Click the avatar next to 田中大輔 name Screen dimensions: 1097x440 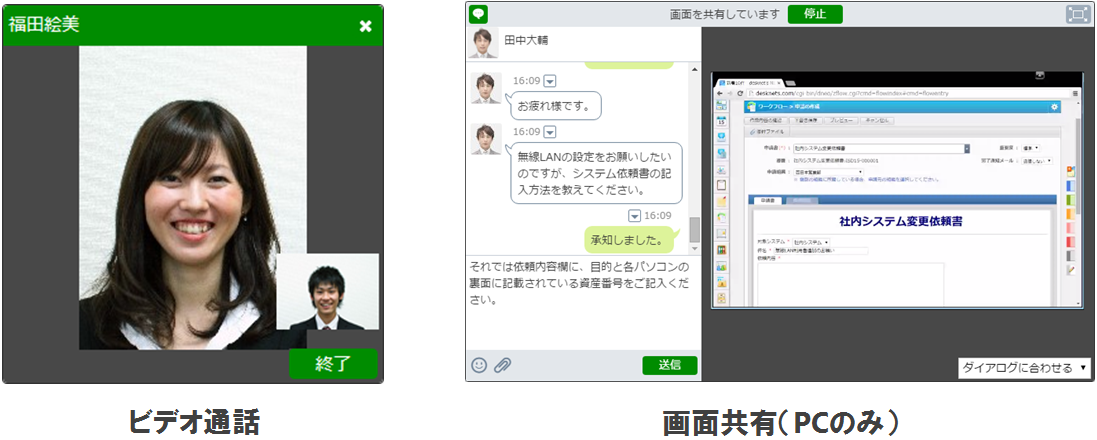(484, 42)
